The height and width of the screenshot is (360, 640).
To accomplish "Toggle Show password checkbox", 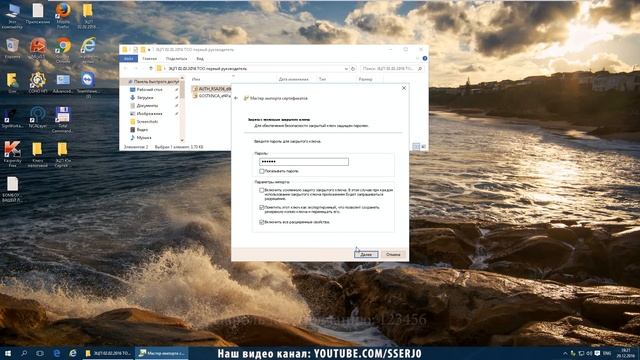I will [x=262, y=171].
